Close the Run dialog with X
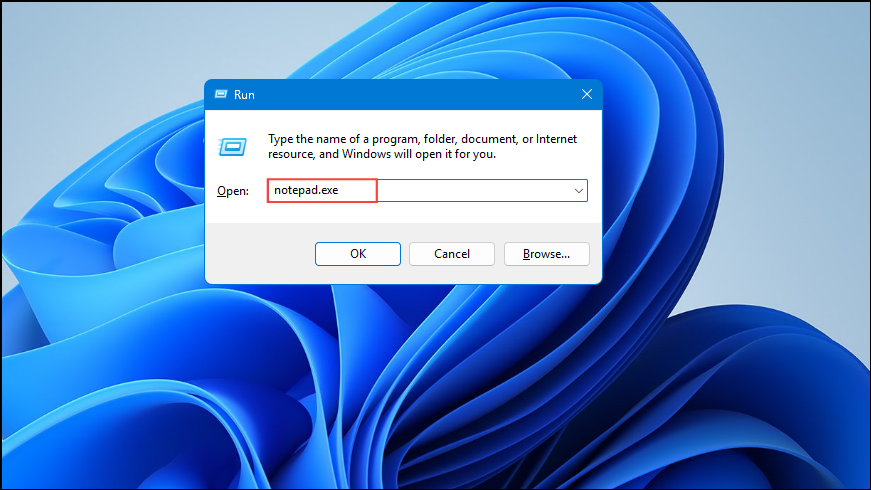 587,94
